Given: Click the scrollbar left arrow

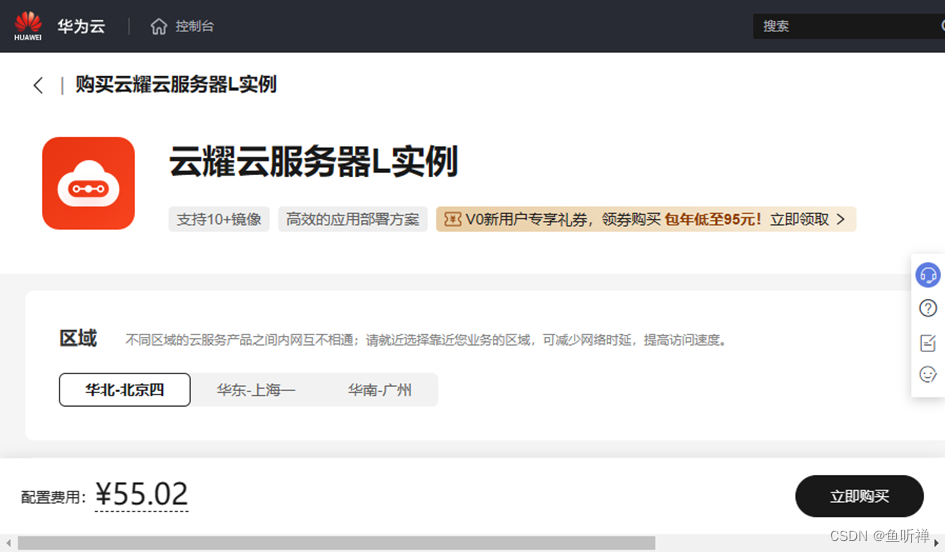Looking at the screenshot, I should tap(8, 543).
